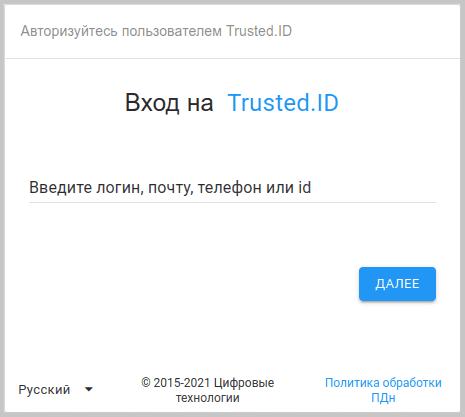Click the Авторизуйтесь пользователем Trusted.ID header text
This screenshot has width=465, height=417.
[x=156, y=31]
